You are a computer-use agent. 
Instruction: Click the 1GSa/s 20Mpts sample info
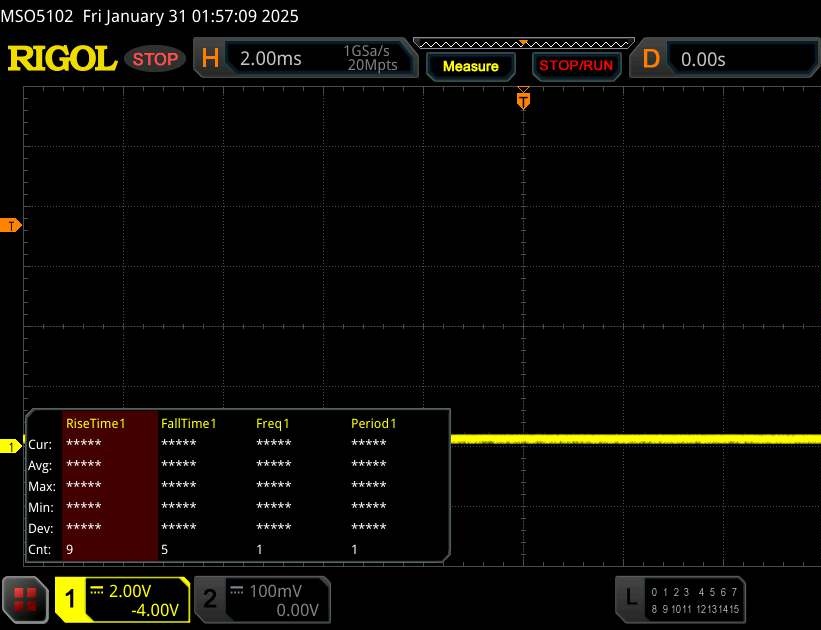[x=370, y=59]
